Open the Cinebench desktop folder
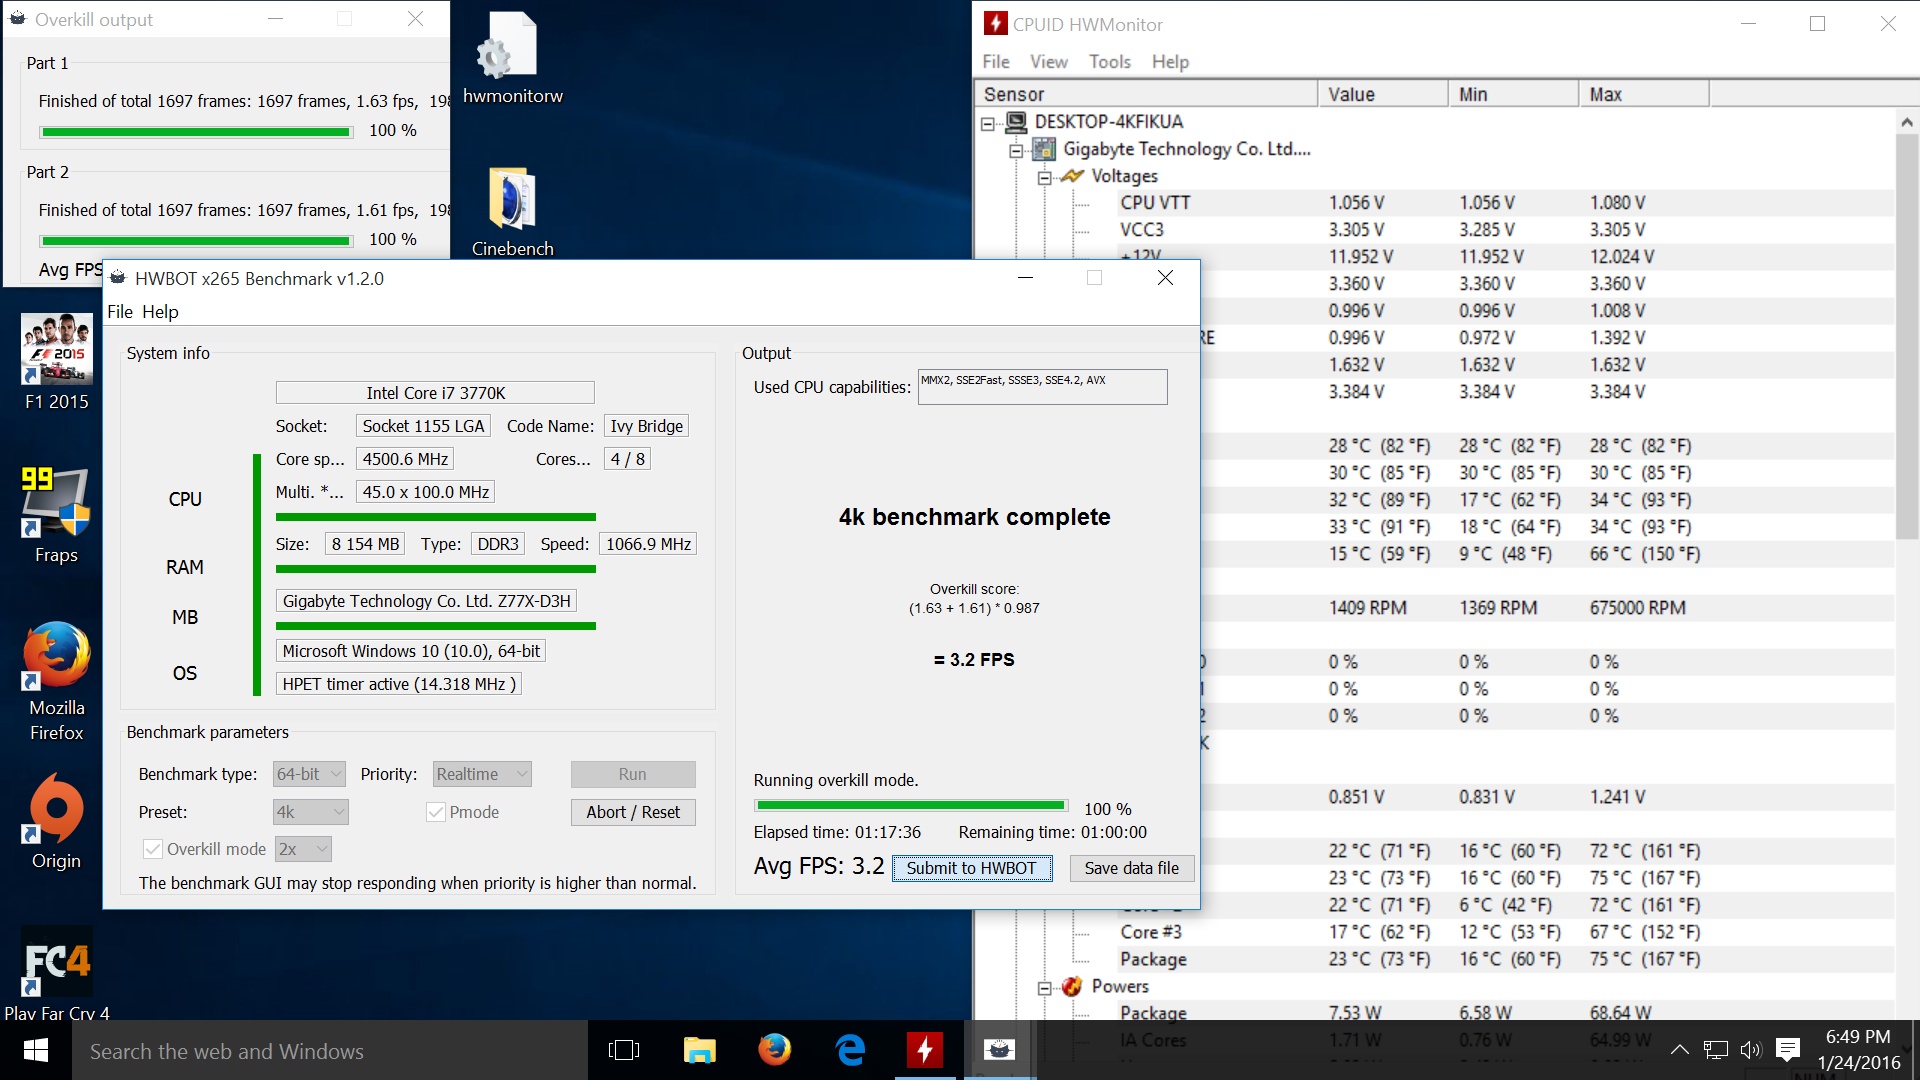 pyautogui.click(x=512, y=211)
